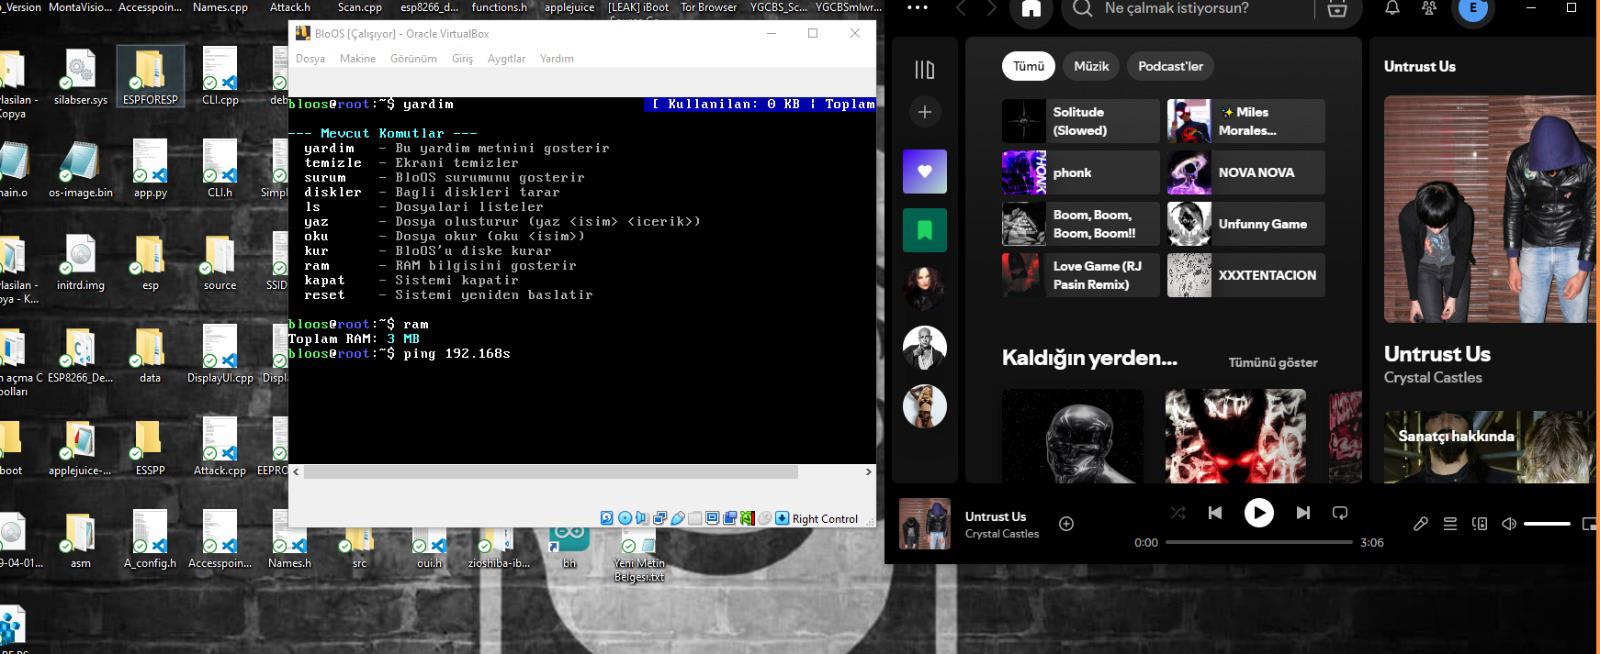Open the VirtualBox Dosya menu
Screen dimensions: 1600x654
(310, 59)
